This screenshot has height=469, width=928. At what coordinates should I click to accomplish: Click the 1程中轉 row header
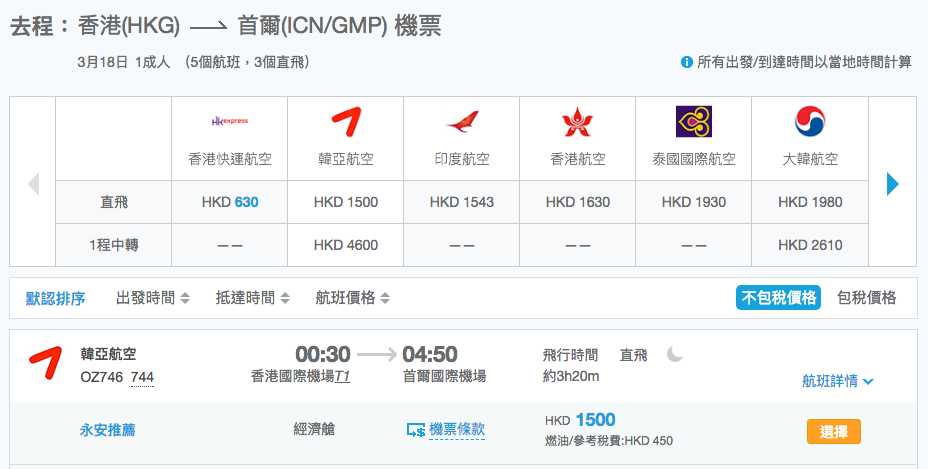point(114,245)
